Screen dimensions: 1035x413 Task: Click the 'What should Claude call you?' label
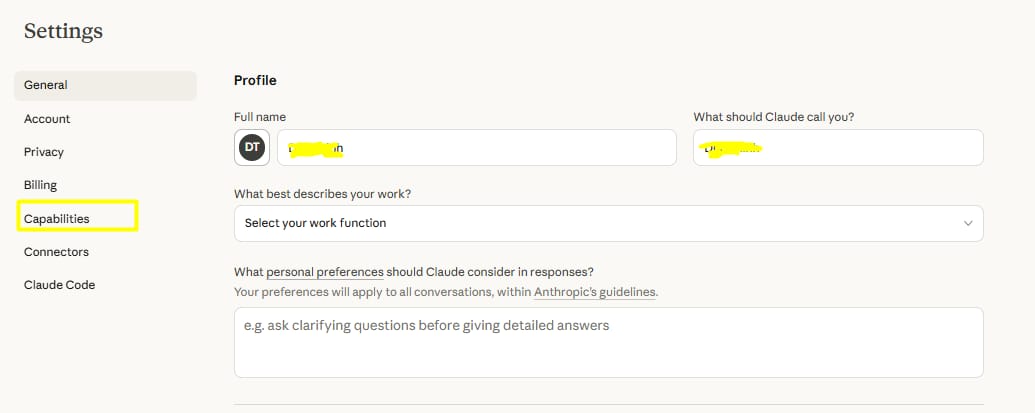tap(774, 117)
